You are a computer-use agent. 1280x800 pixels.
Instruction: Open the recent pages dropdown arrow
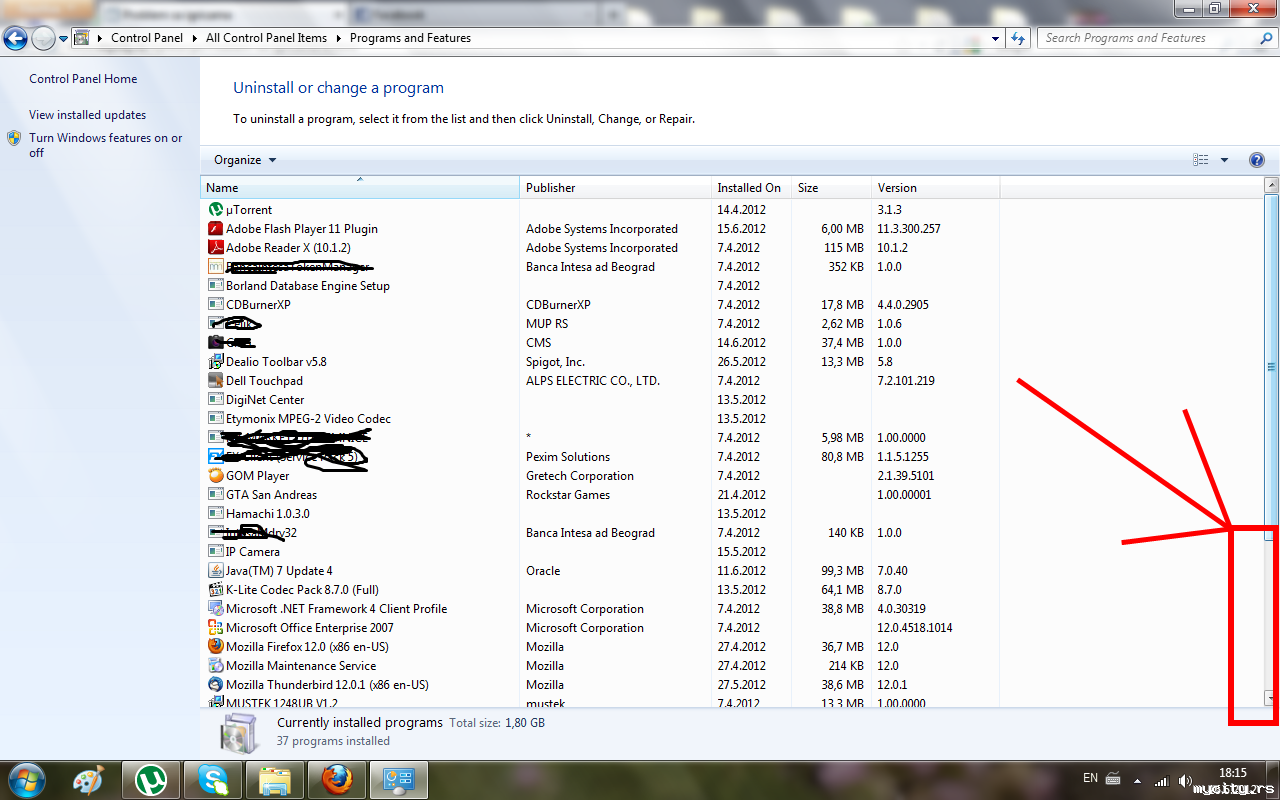[63, 39]
